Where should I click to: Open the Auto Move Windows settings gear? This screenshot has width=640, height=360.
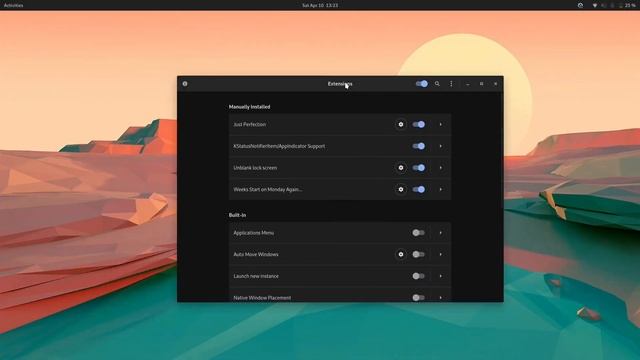[401, 254]
